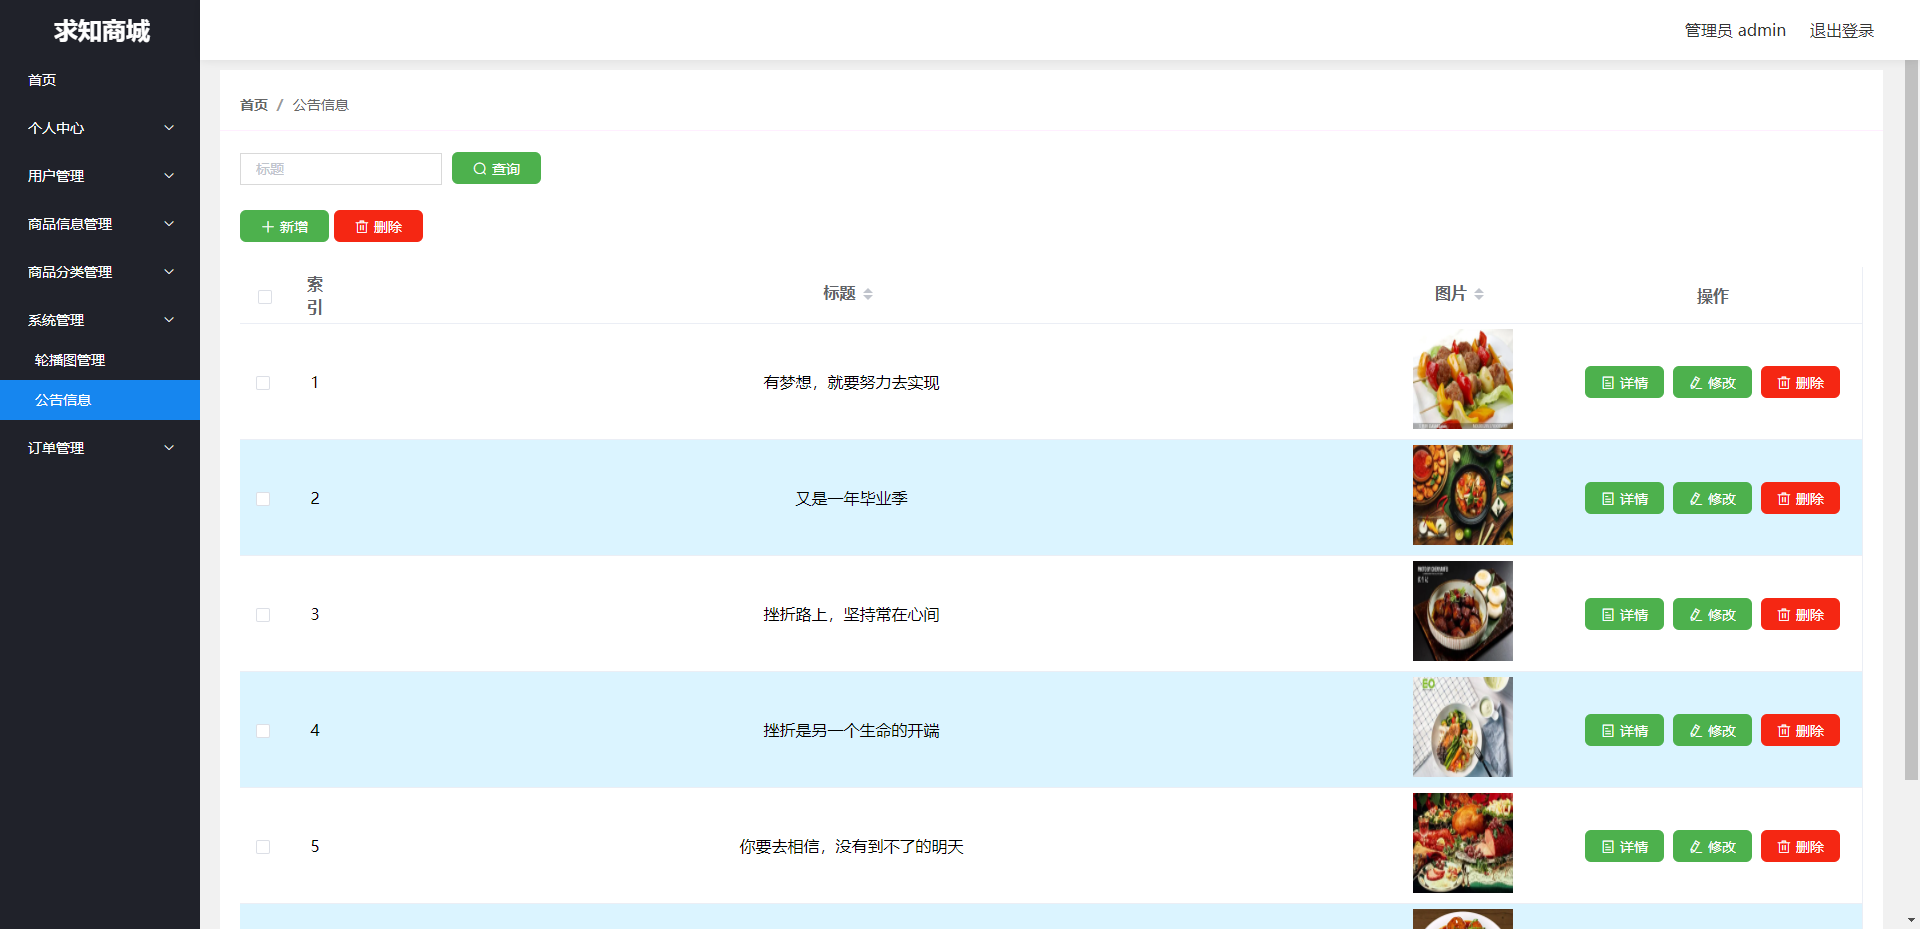Click 退出登录 to log out
This screenshot has height=929, width=1920.
pos(1842,30)
